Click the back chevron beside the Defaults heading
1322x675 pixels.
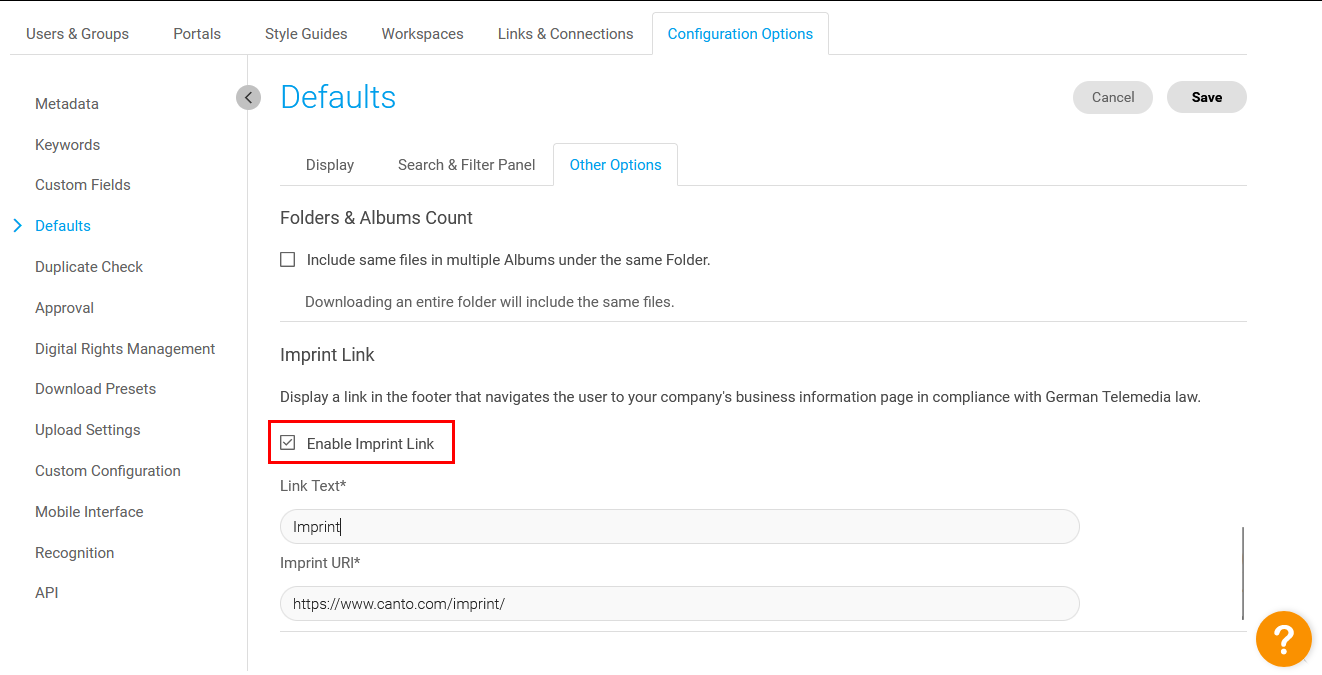click(x=248, y=97)
